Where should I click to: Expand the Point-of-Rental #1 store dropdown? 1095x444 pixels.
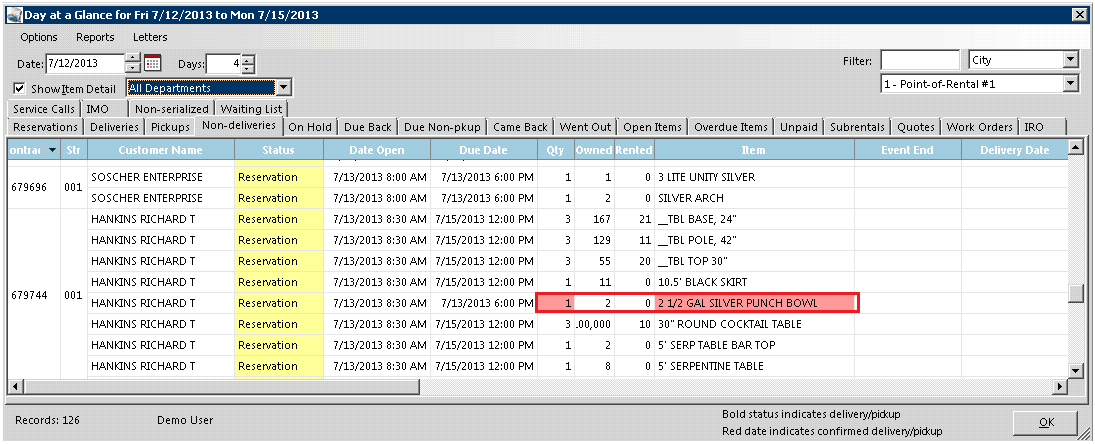tap(1071, 84)
